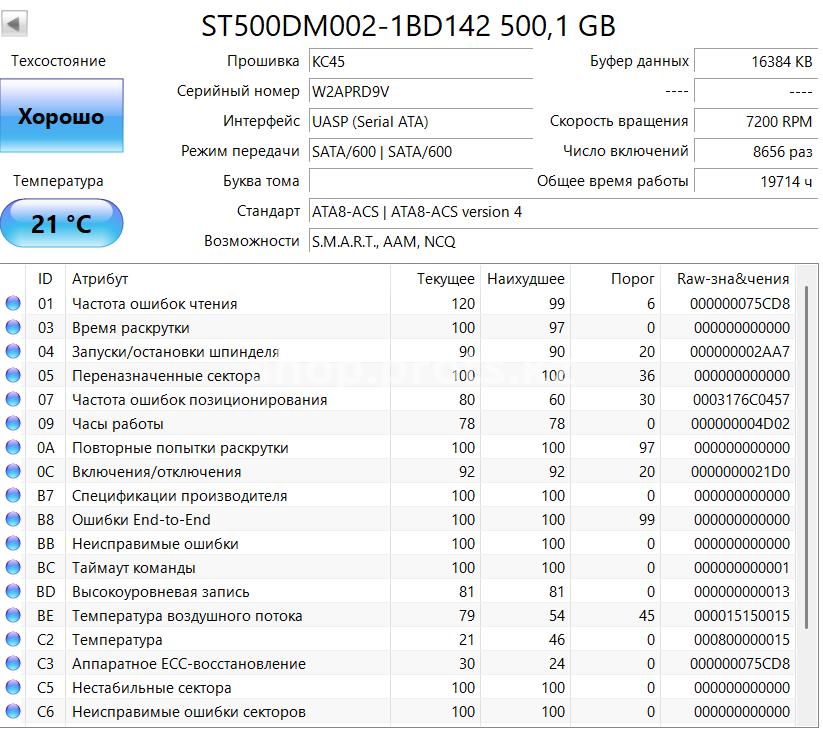Click the Raw-значения column header
This screenshot has height=734, width=823.
click(735, 279)
